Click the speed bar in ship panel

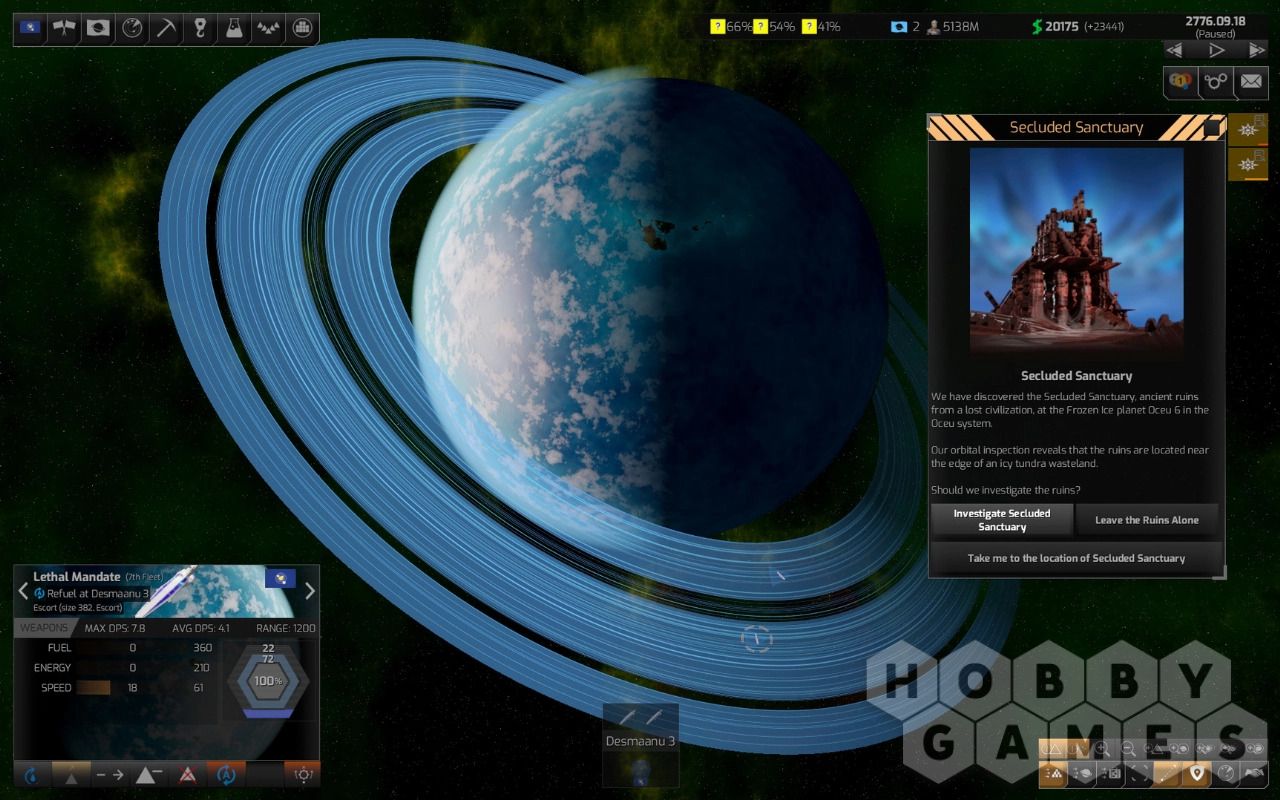point(93,688)
